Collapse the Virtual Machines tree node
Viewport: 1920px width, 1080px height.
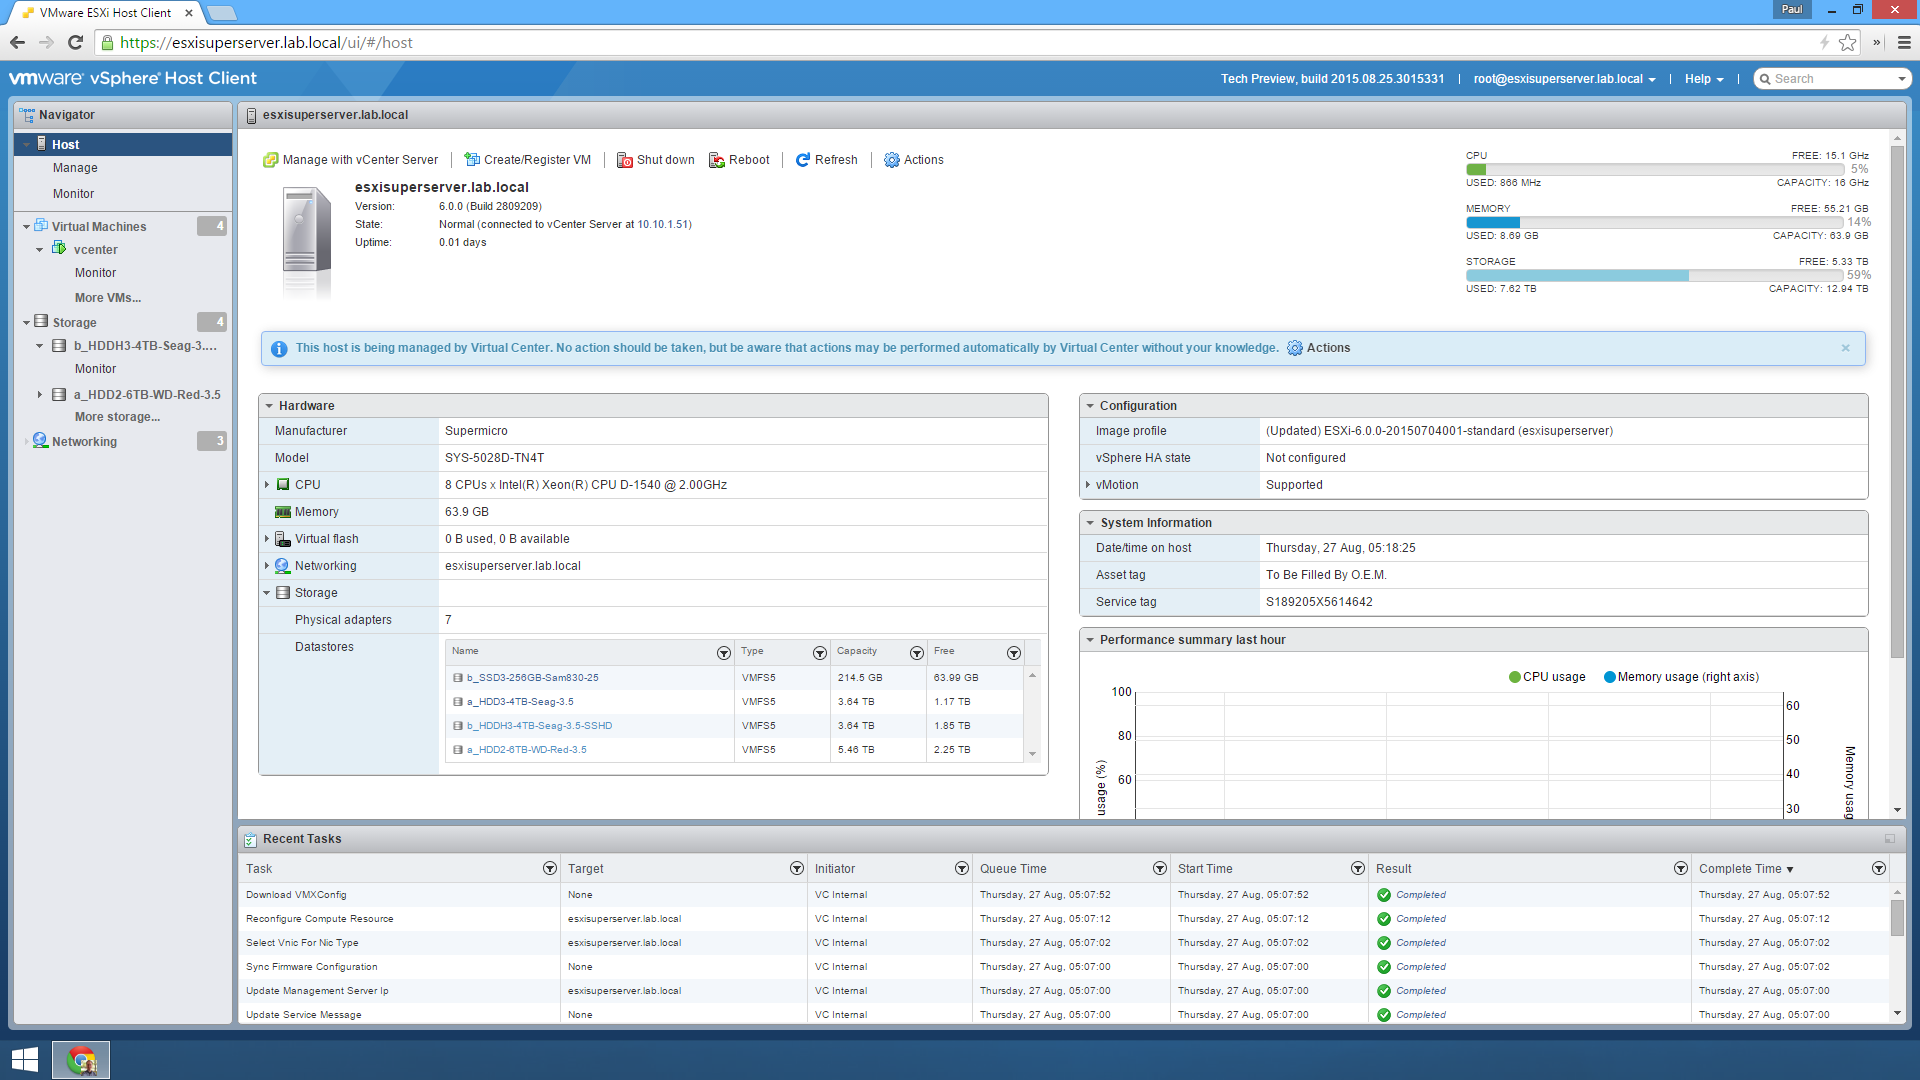[x=26, y=227]
